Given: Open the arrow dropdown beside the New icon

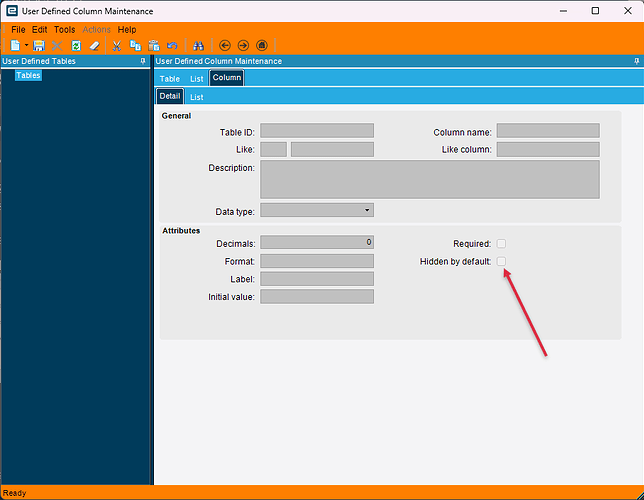Looking at the screenshot, I should coord(26,45).
